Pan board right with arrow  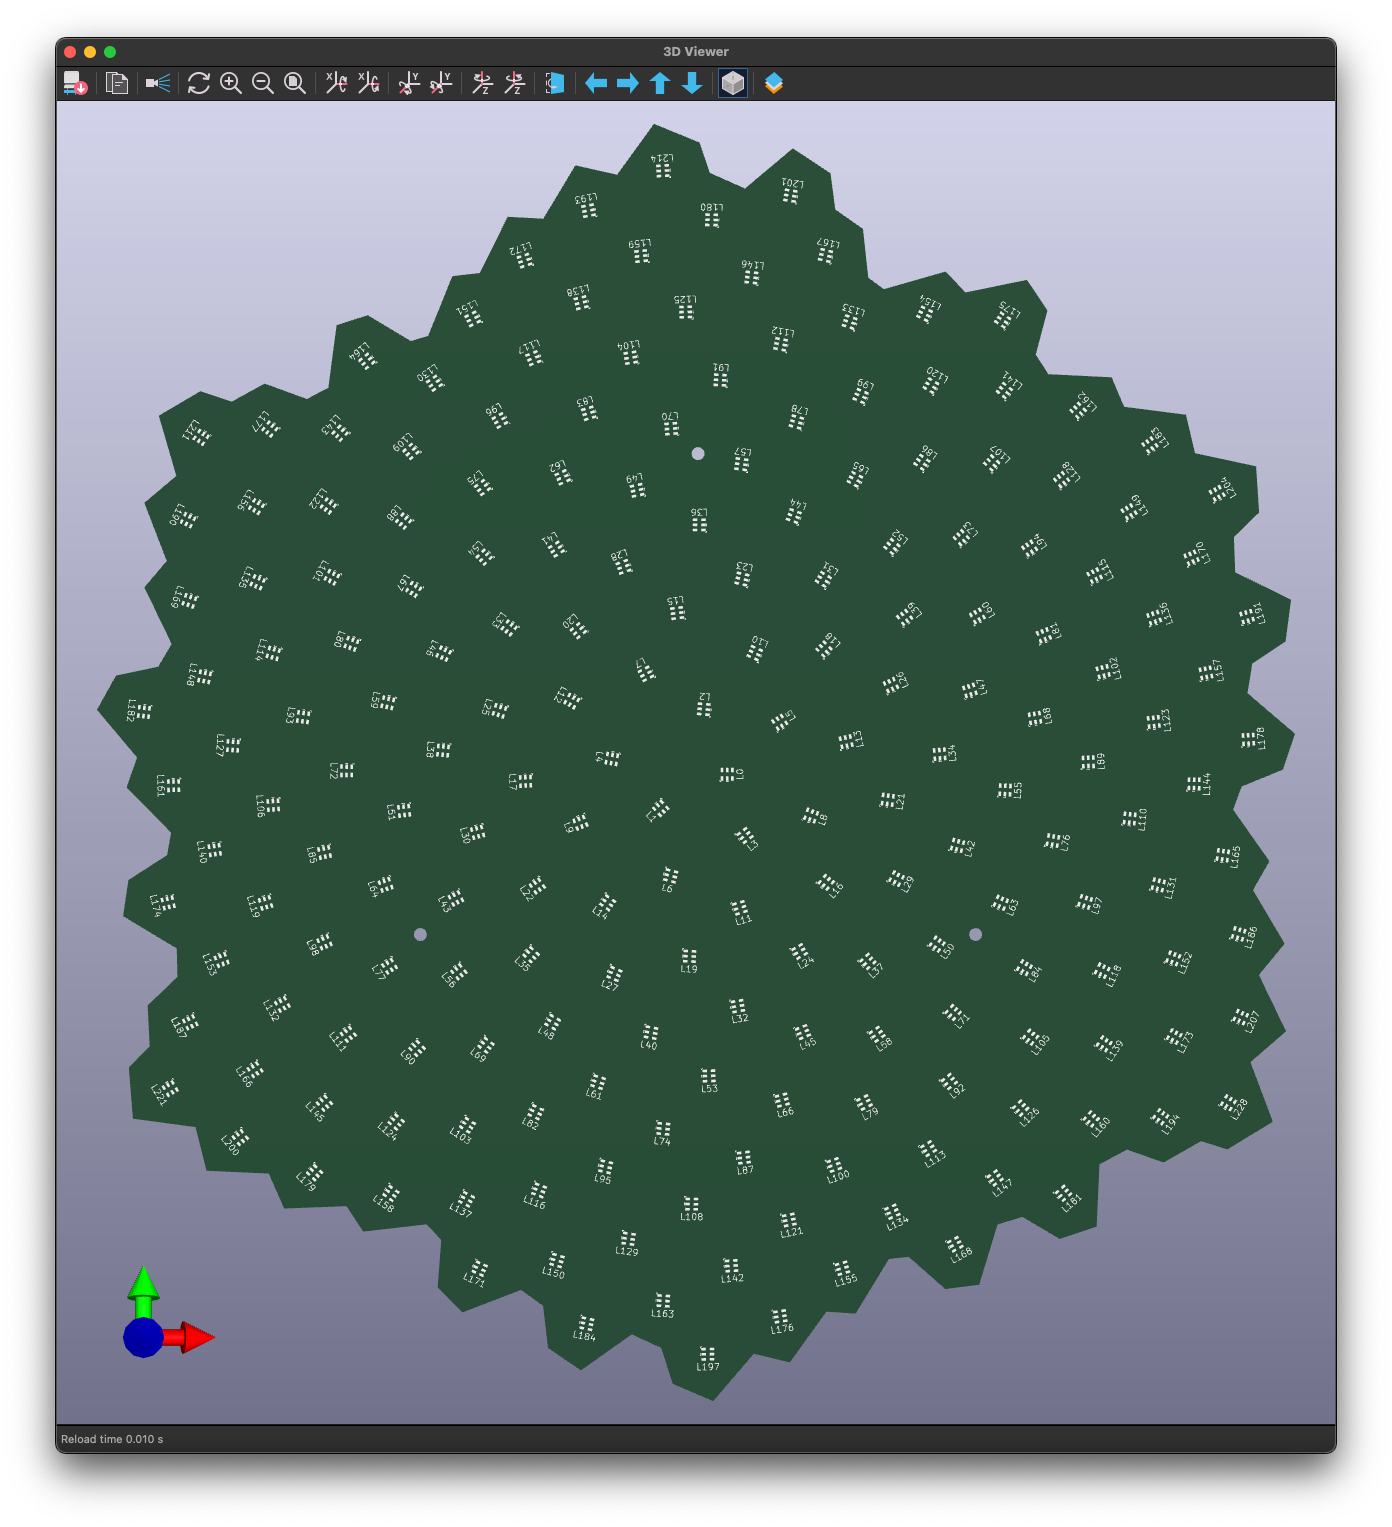click(x=628, y=83)
